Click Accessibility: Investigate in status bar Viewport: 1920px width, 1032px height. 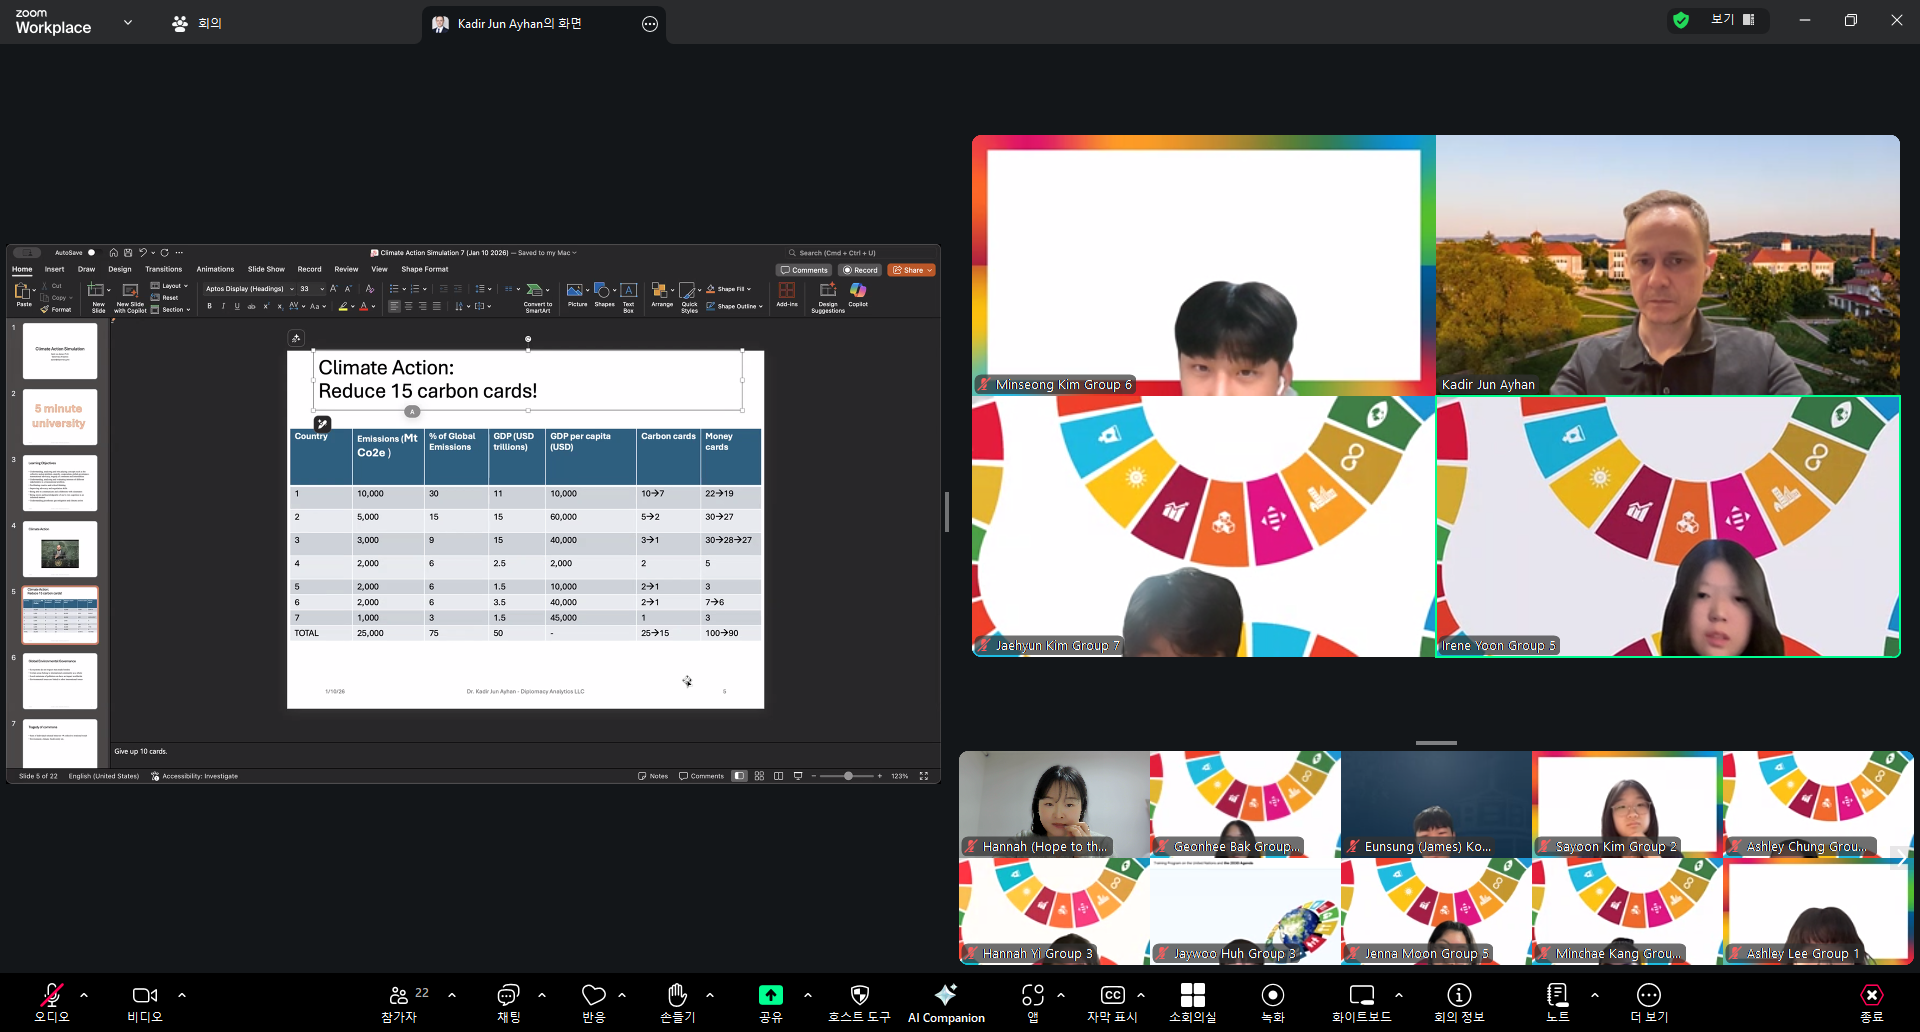(195, 776)
